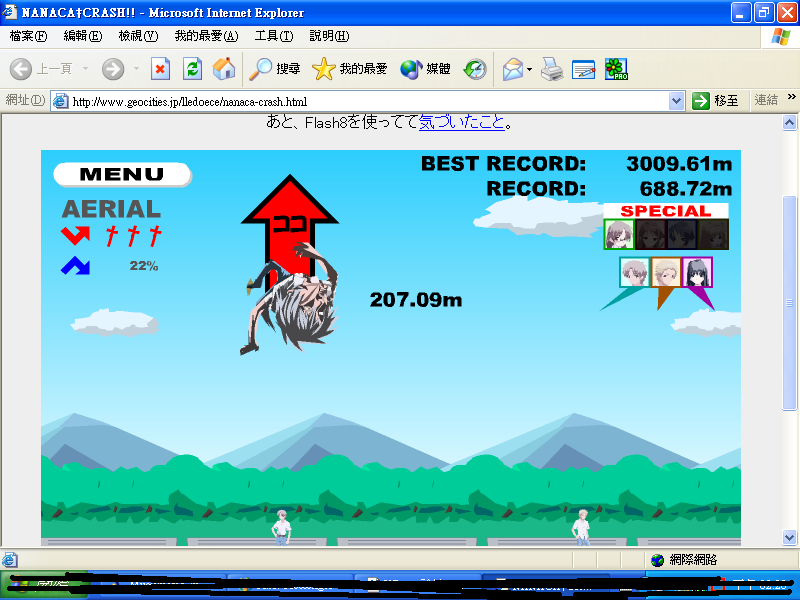Screen dimensions: 800x600
Task: Click the 網址(D) address label
Action: point(26,100)
